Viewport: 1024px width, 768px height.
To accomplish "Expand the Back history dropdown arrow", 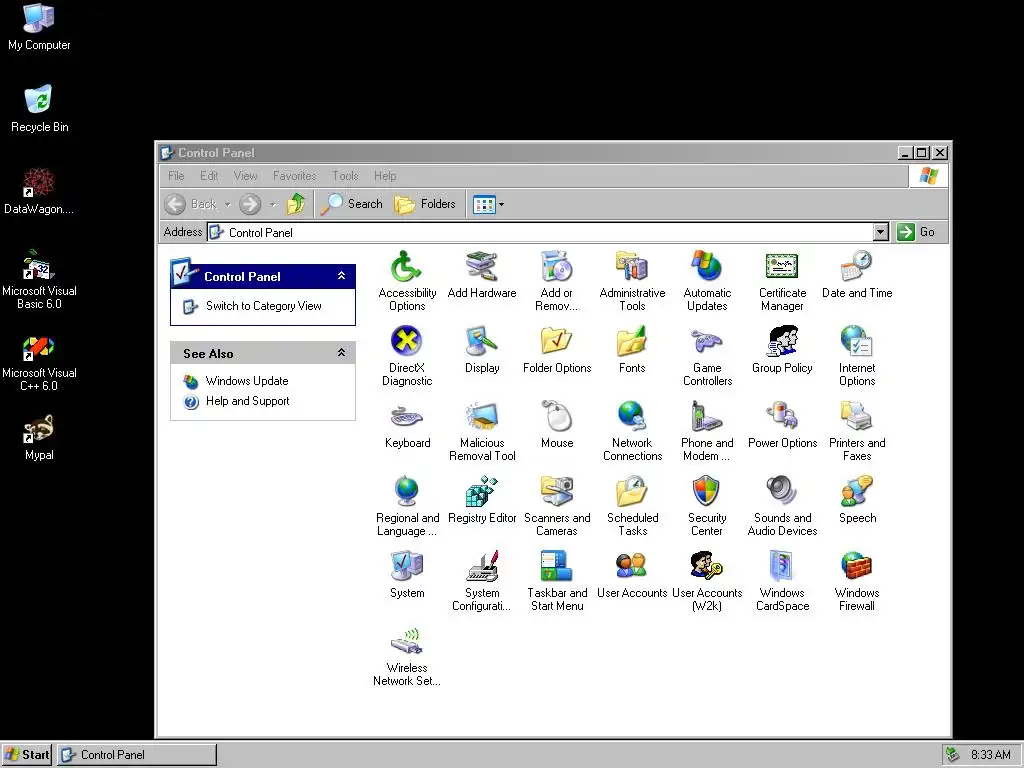I will pos(227,204).
